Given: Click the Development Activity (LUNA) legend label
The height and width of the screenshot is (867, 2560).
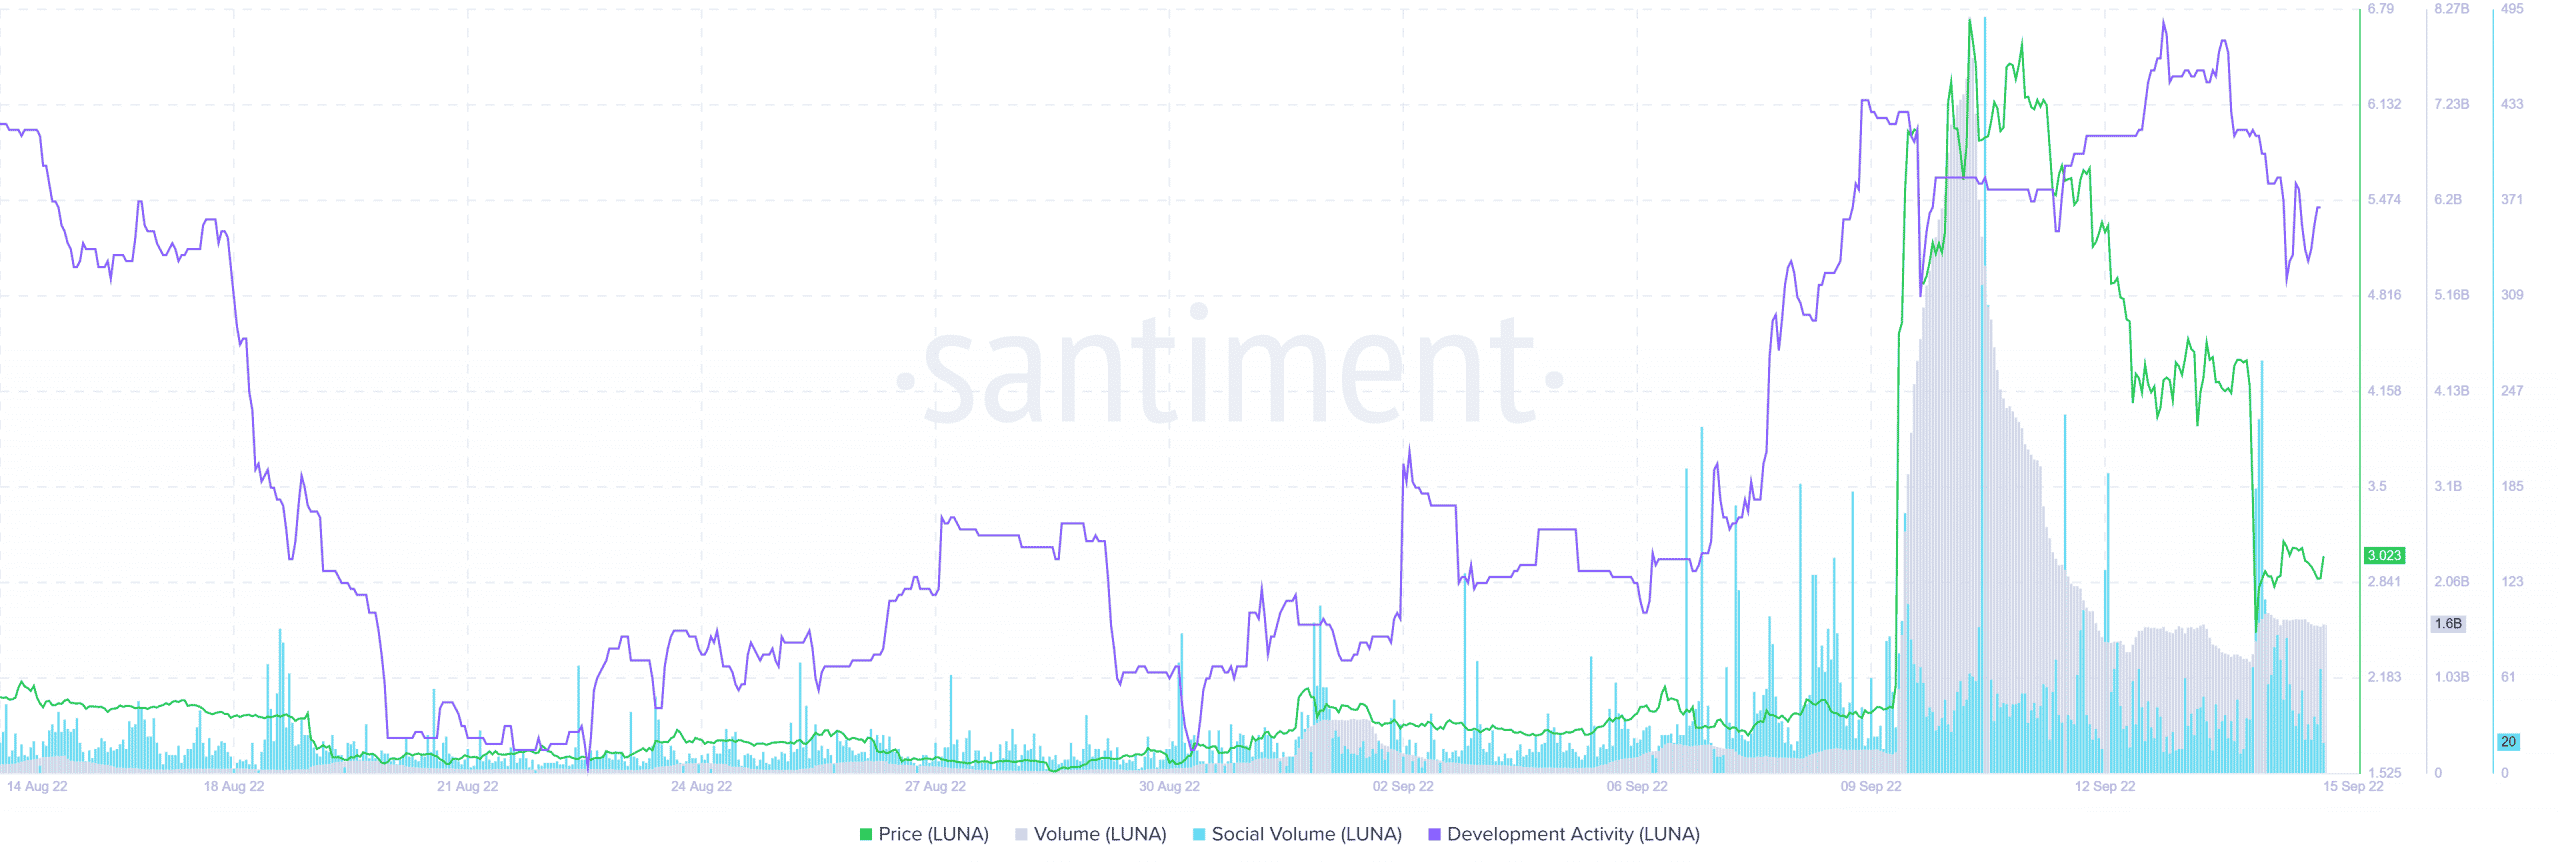Looking at the screenshot, I should 1573,834.
